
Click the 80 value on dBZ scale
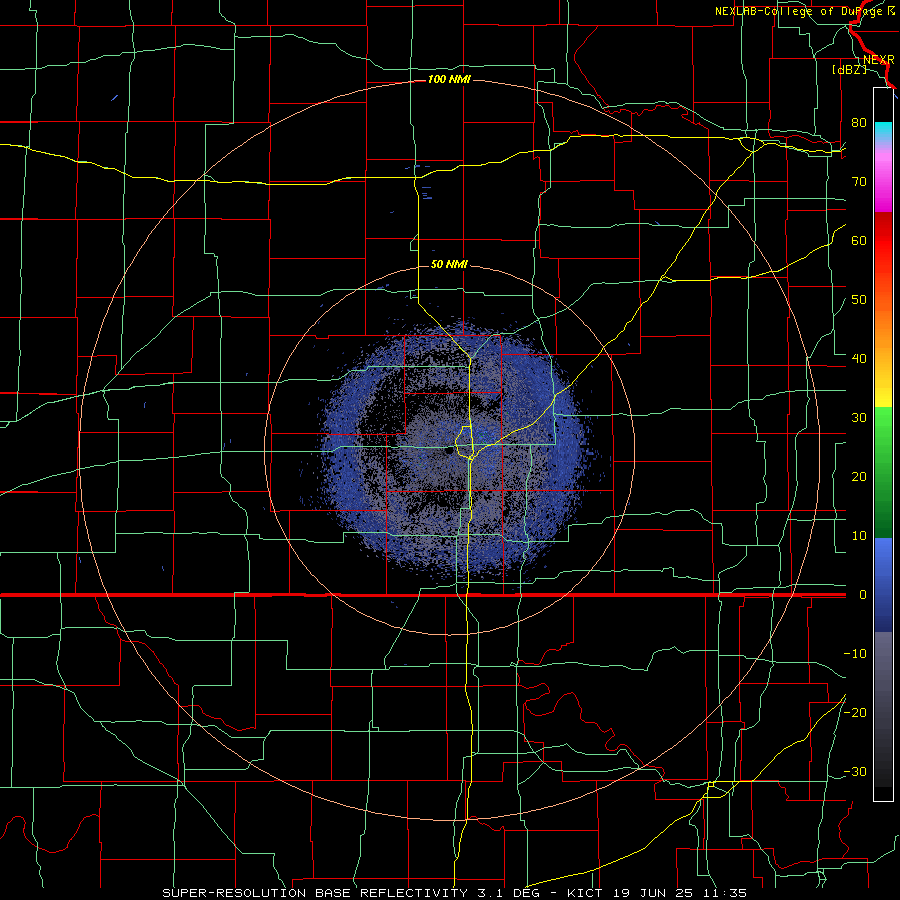click(859, 122)
